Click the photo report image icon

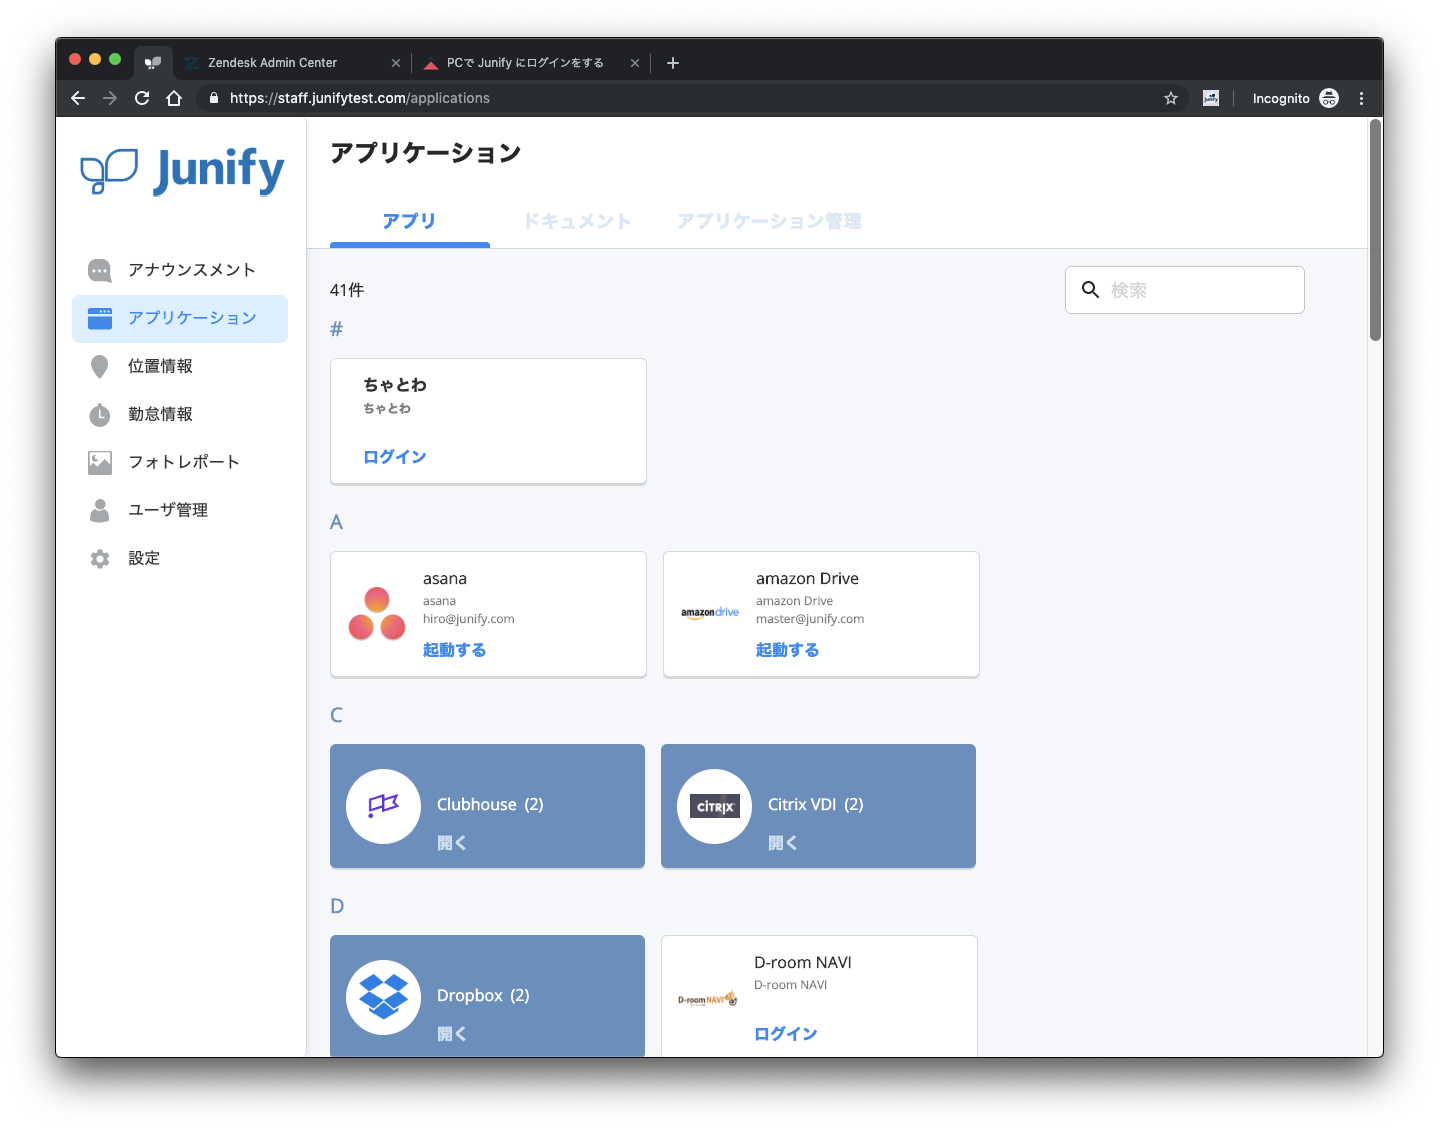coord(100,463)
